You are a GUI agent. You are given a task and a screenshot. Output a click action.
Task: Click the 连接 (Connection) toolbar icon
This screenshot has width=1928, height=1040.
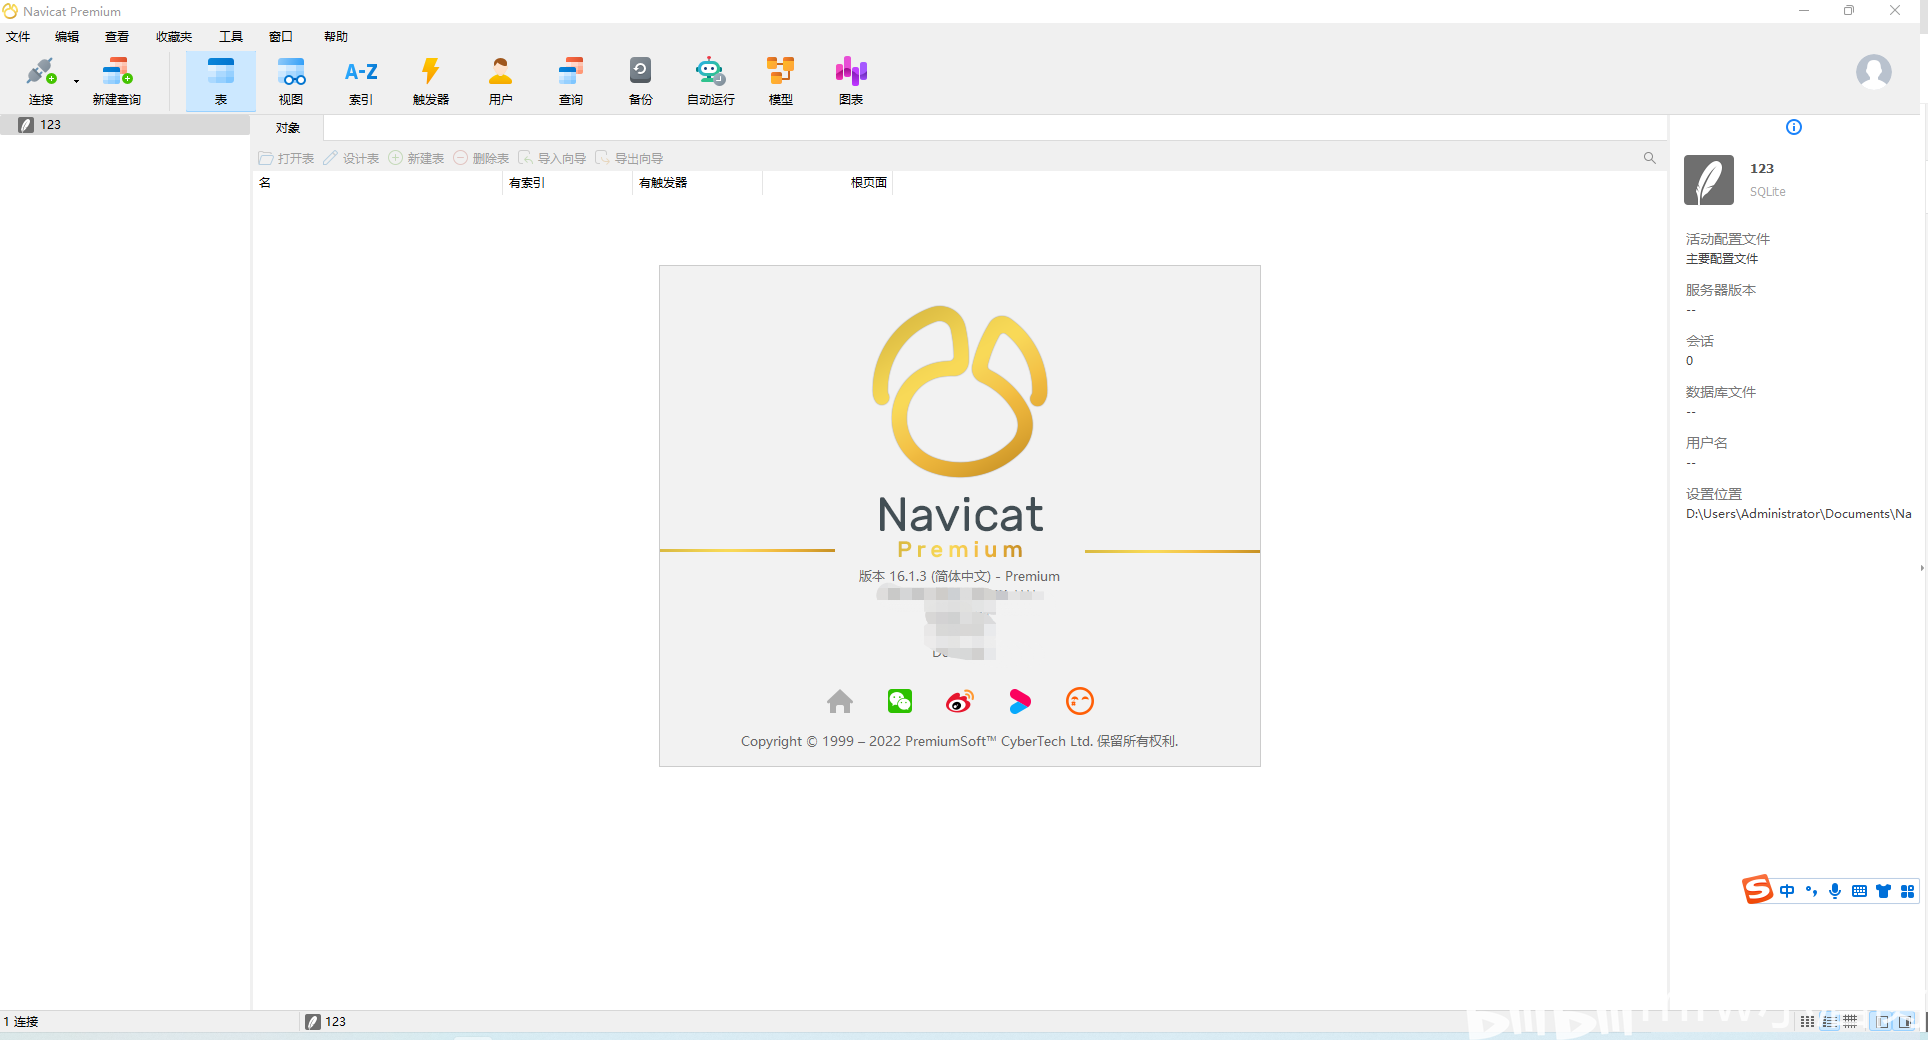click(x=41, y=81)
